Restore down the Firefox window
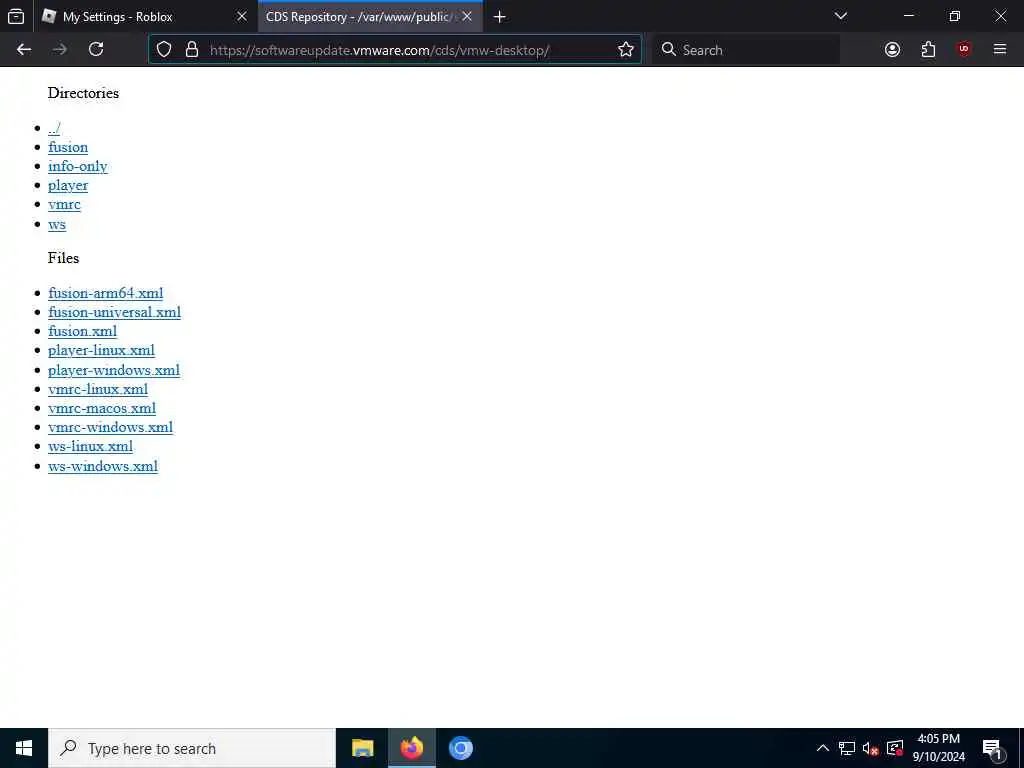This screenshot has height=768, width=1024. pos(955,16)
